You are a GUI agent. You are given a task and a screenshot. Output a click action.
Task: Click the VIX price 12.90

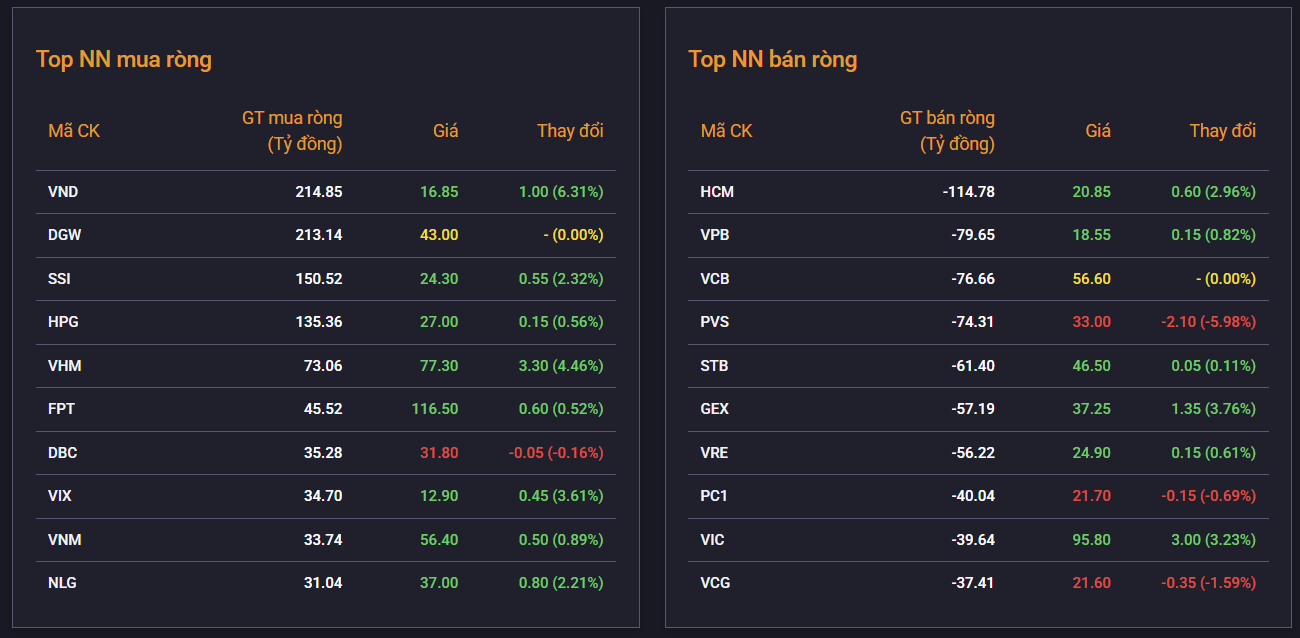[439, 496]
